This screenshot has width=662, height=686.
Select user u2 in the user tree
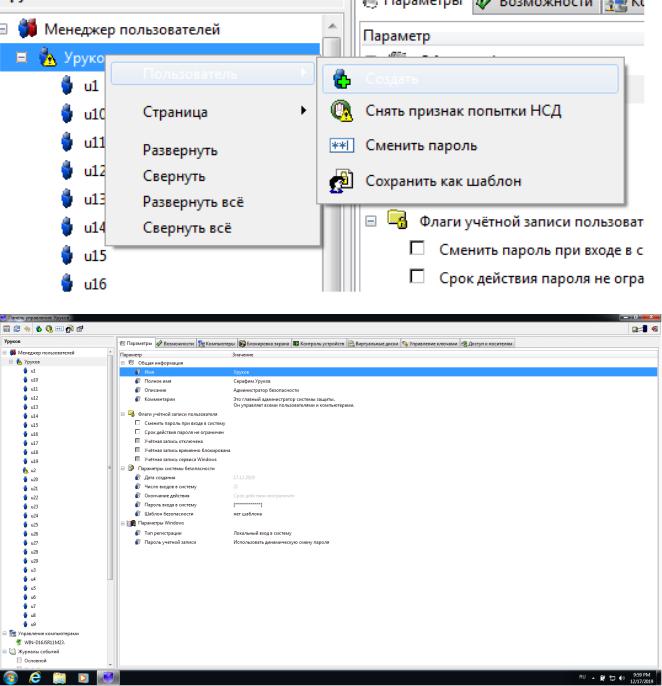pos(34,469)
